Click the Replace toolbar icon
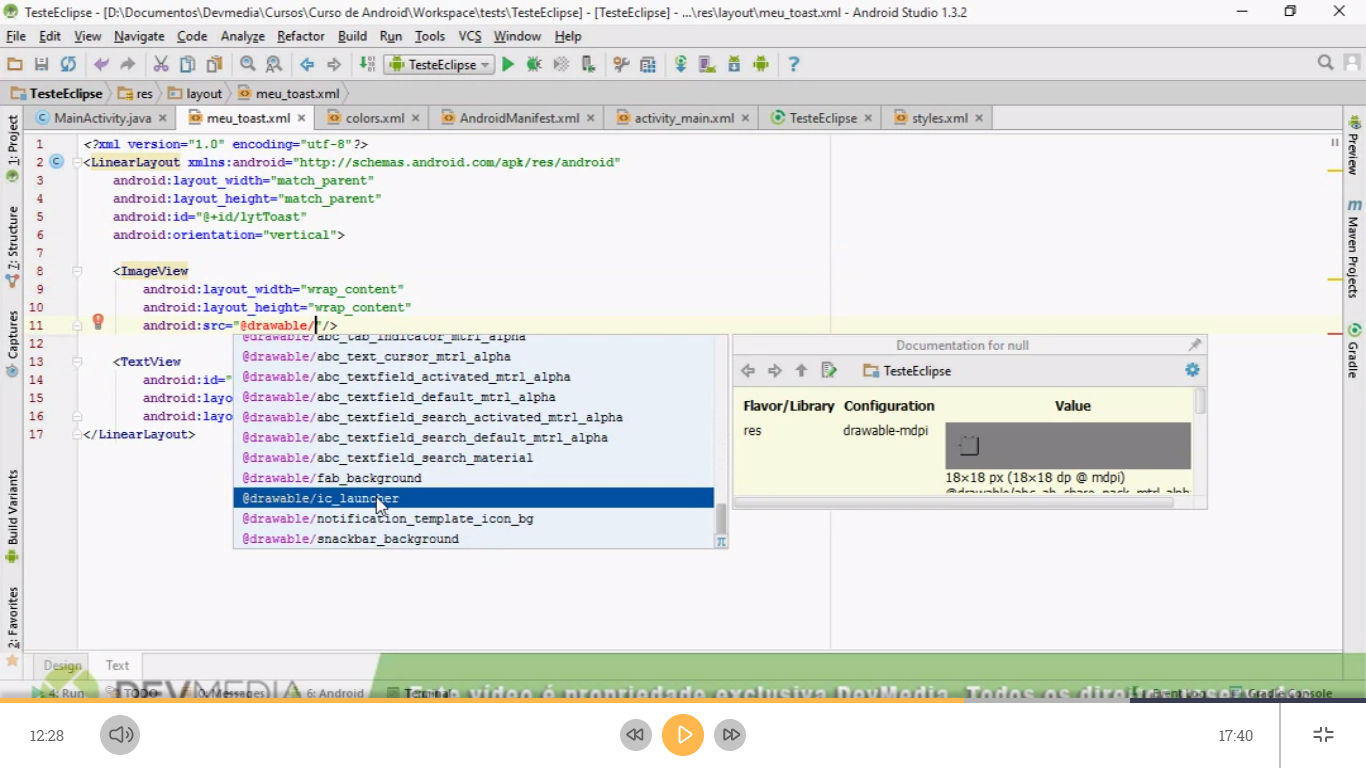This screenshot has height=768, width=1366. pos(273,64)
